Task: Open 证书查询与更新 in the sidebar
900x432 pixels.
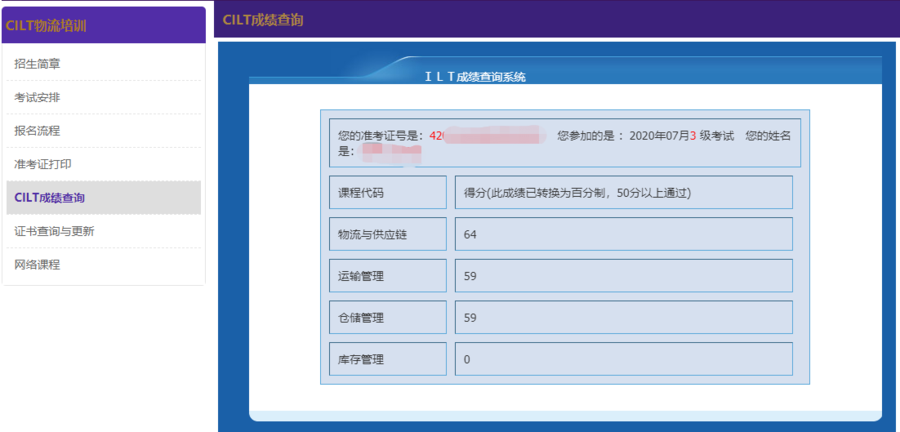Action: pos(55,231)
